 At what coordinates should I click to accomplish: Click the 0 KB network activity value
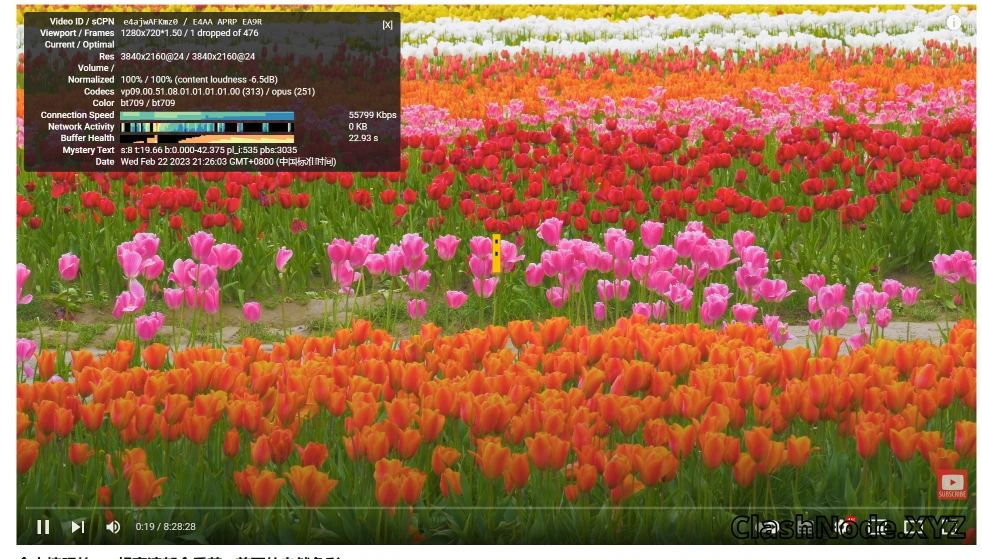coord(358,126)
